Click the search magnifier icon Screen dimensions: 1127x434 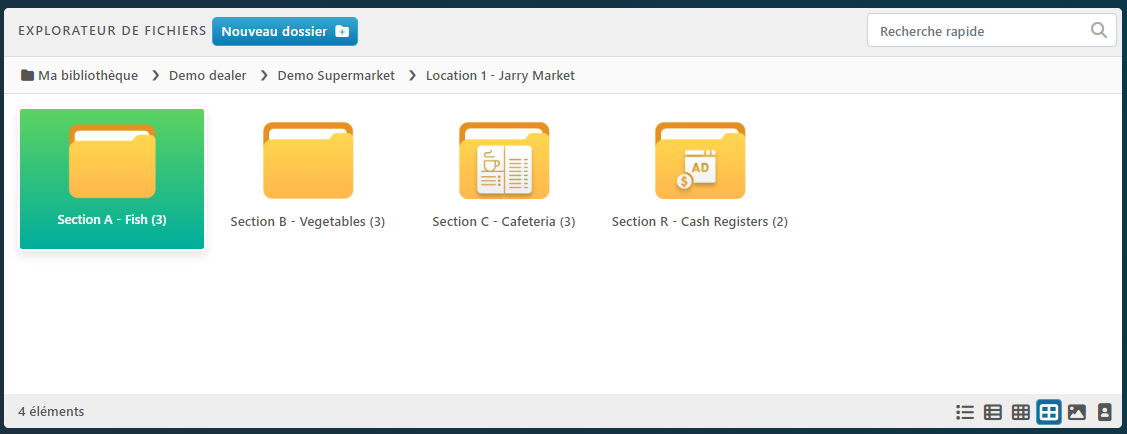point(1098,31)
